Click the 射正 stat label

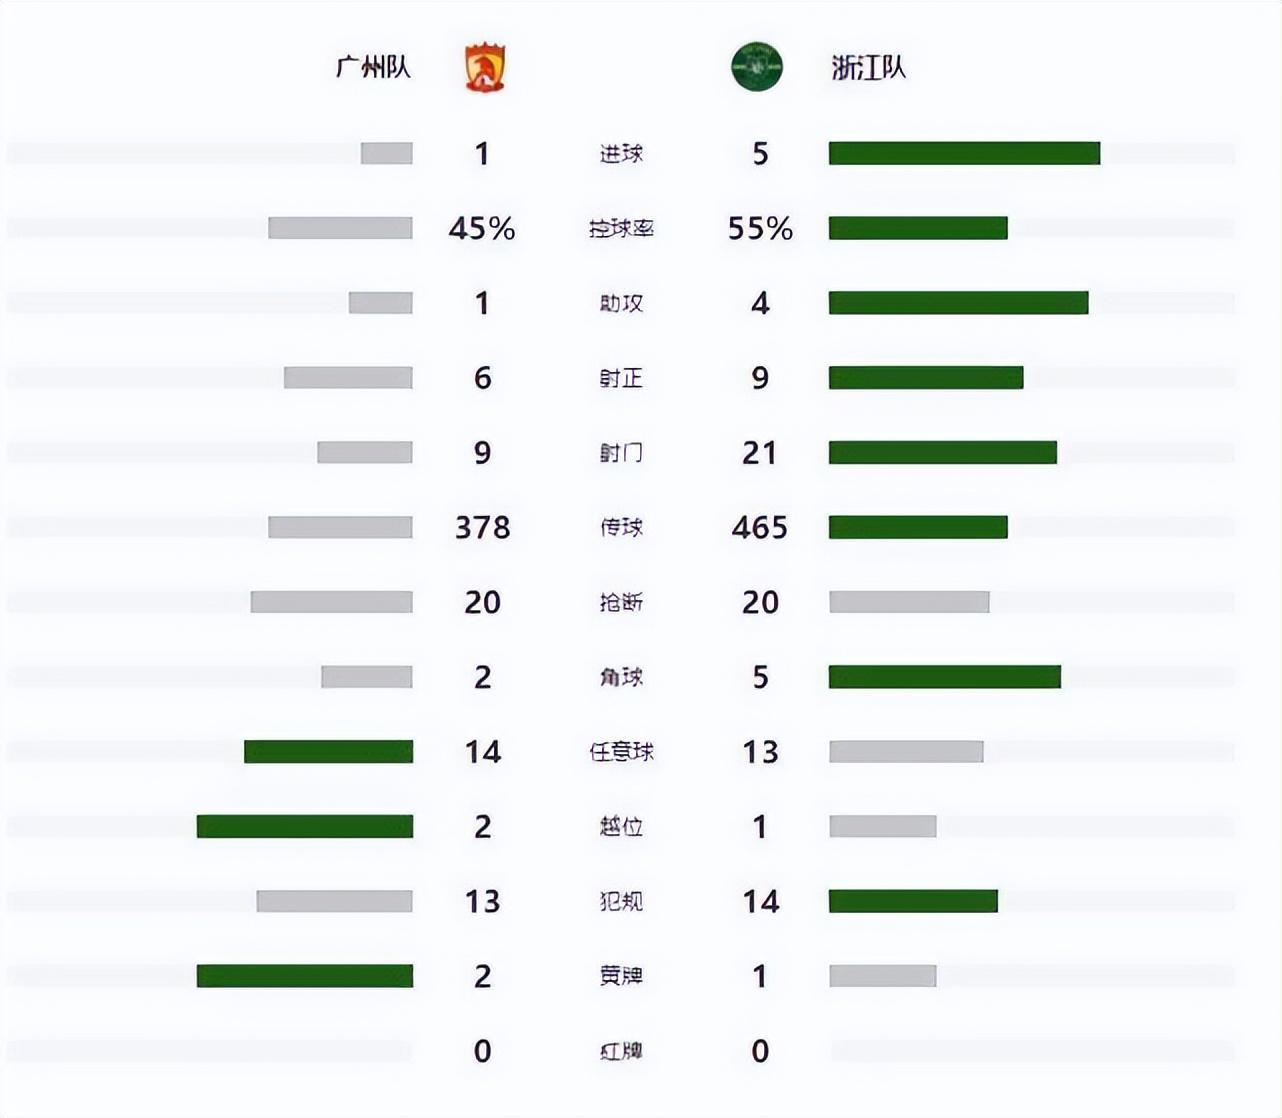621,378
